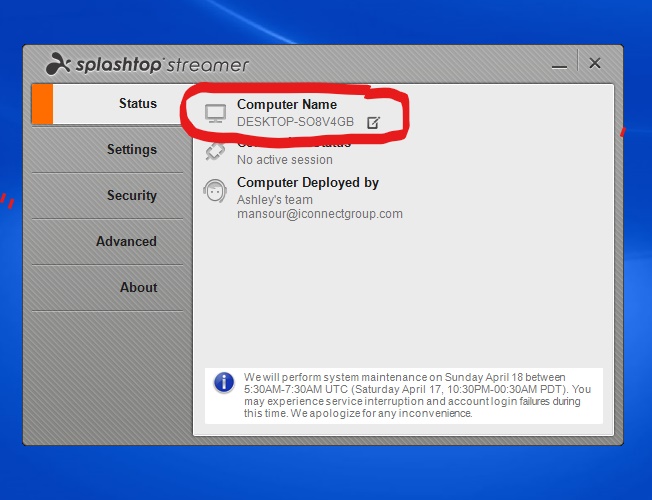Click the headset agent icon
The image size is (652, 500).
[215, 191]
